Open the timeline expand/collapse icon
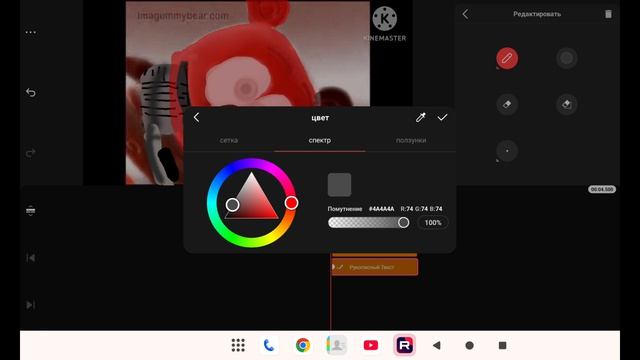This screenshot has width=640, height=360. point(31,210)
